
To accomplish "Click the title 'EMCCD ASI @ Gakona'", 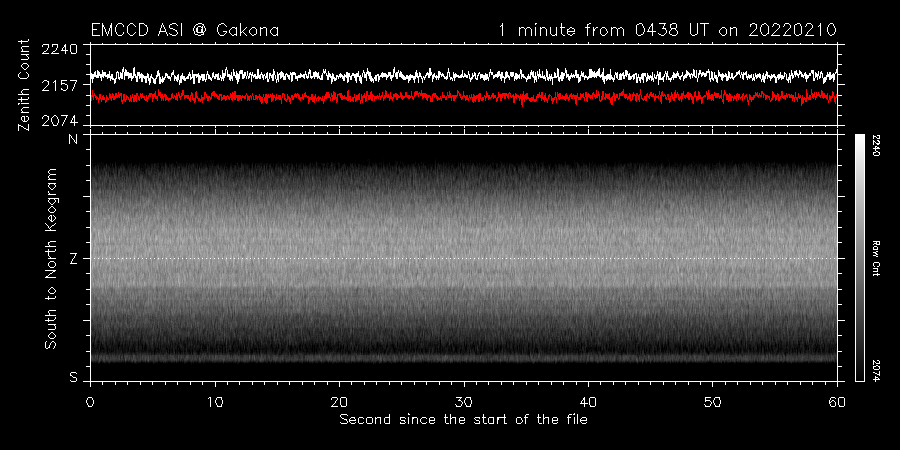I will tap(185, 30).
